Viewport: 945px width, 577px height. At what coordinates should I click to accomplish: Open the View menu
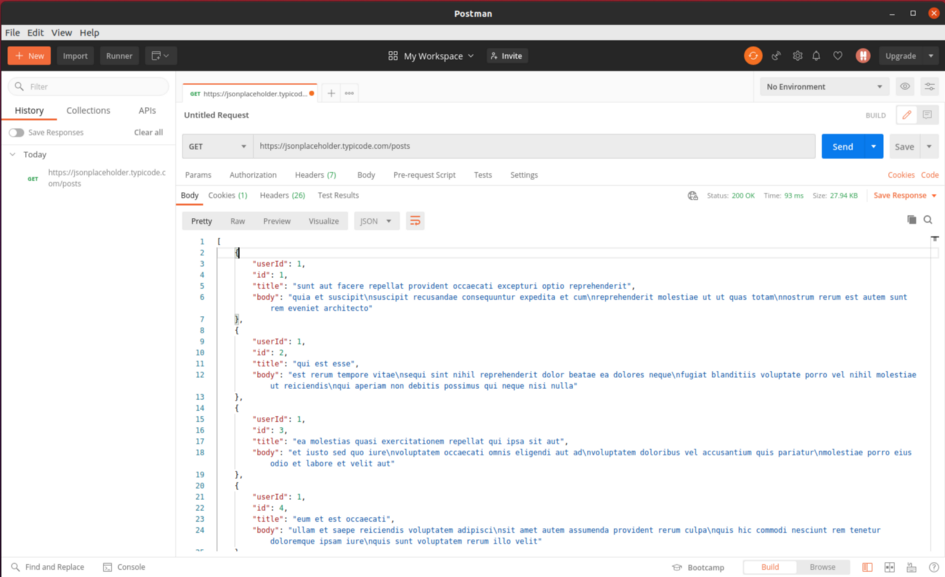click(x=61, y=33)
